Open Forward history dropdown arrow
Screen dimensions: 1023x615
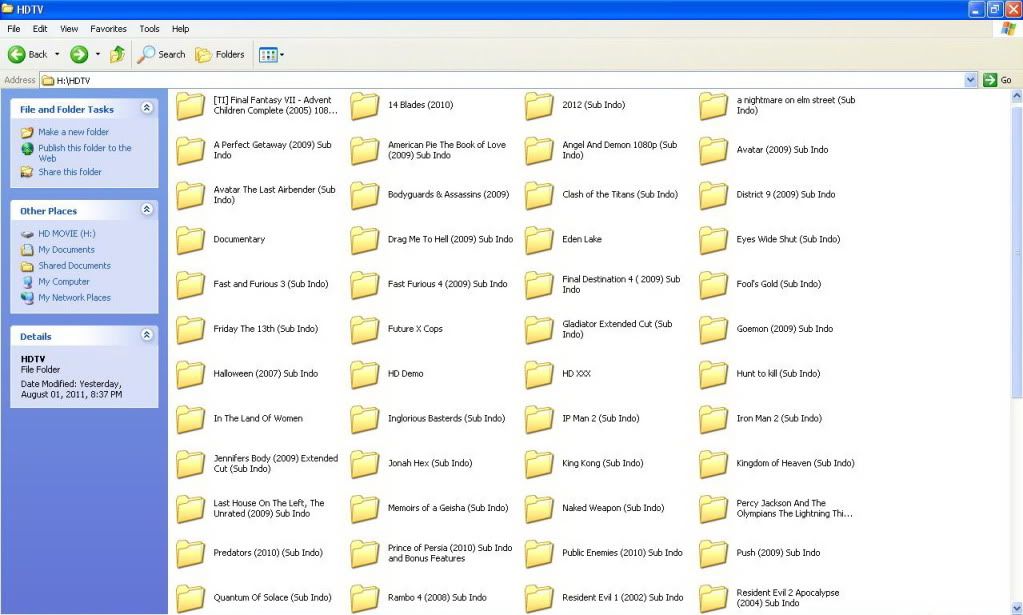click(x=98, y=55)
